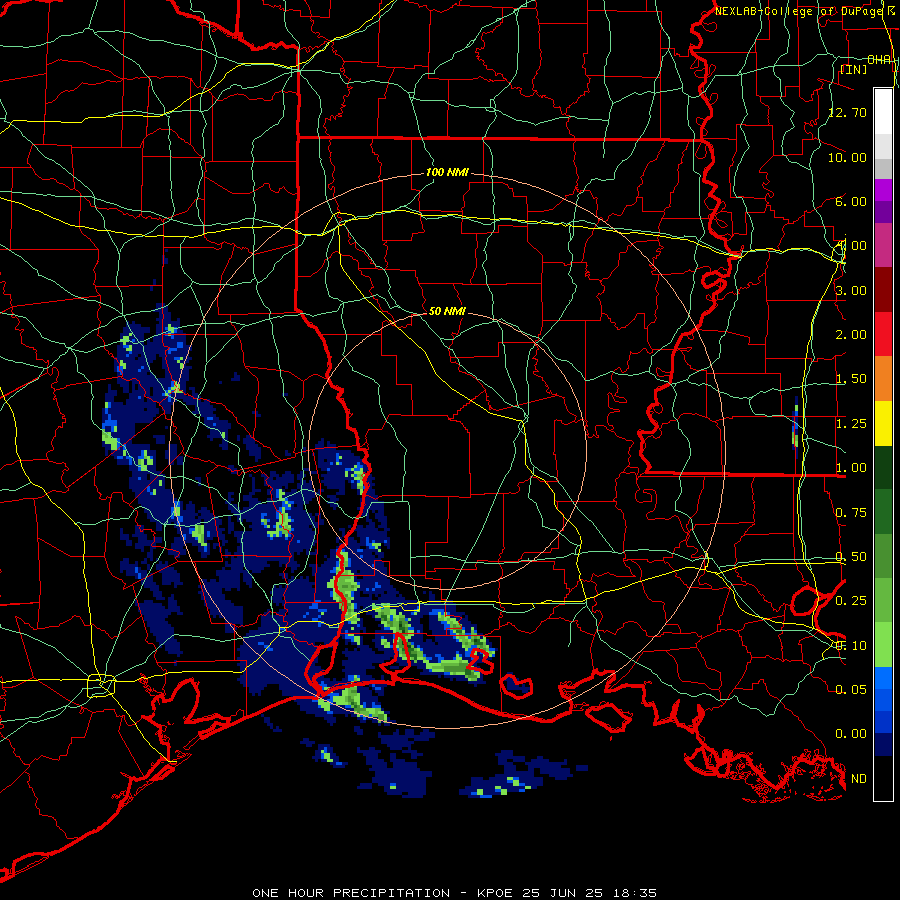Click the NEXLAB-College of DuPage label
Screen dimensions: 900x900
(800, 11)
